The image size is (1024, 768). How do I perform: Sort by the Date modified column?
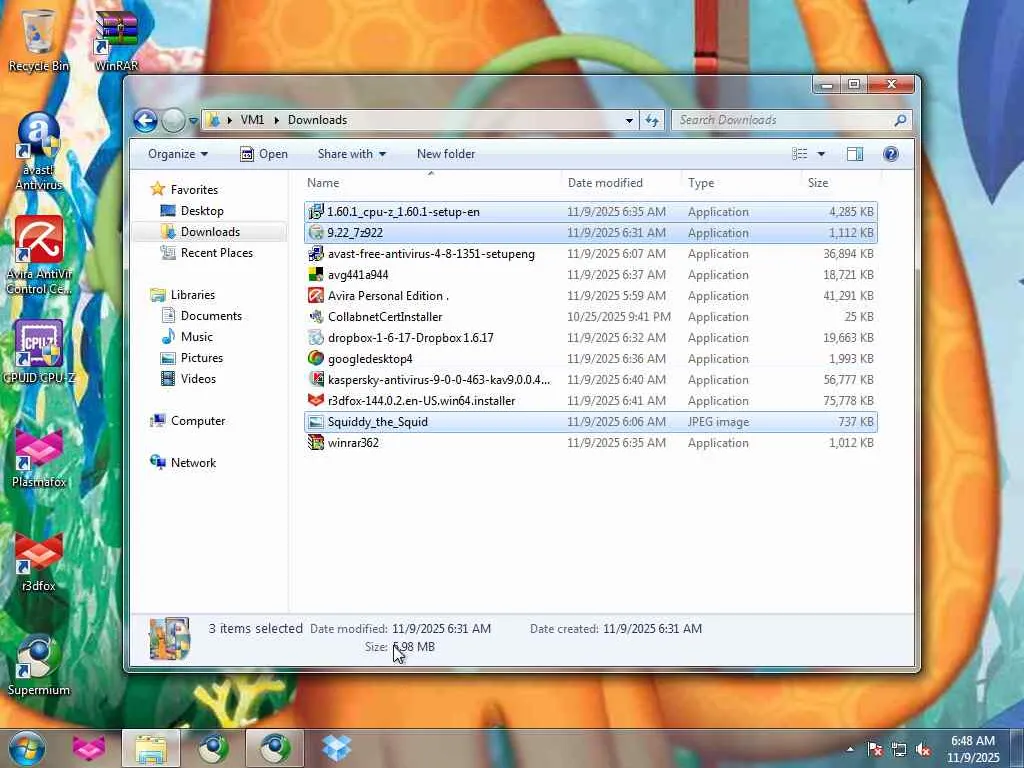click(x=621, y=183)
